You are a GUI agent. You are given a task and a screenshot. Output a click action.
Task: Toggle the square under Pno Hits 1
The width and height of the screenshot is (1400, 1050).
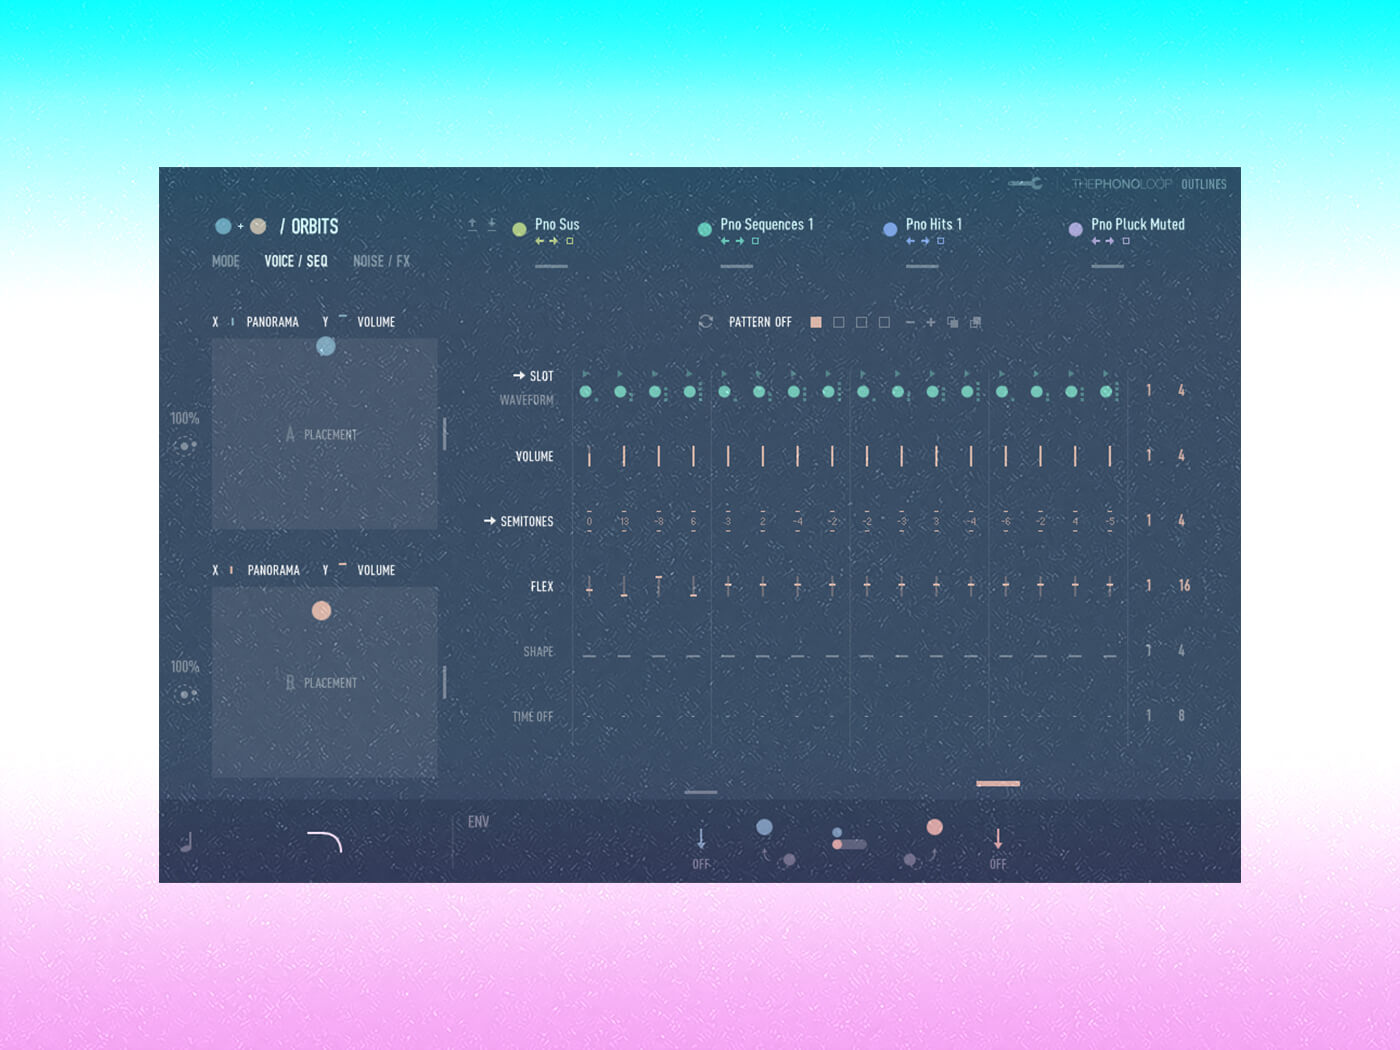click(x=941, y=241)
